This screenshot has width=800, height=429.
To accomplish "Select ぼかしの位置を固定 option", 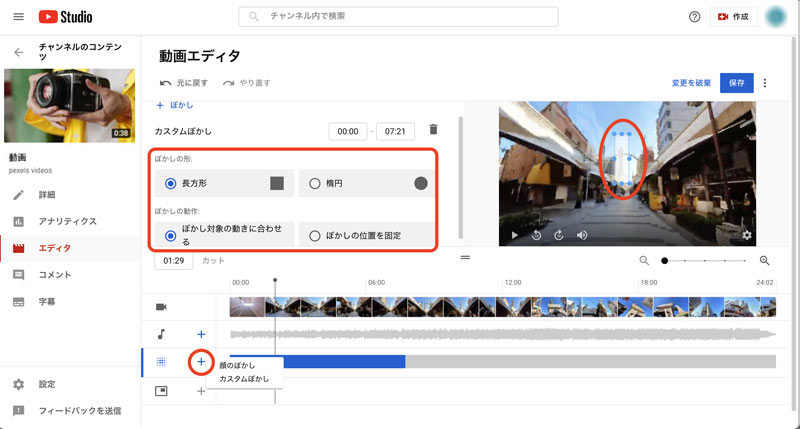I will 366,235.
